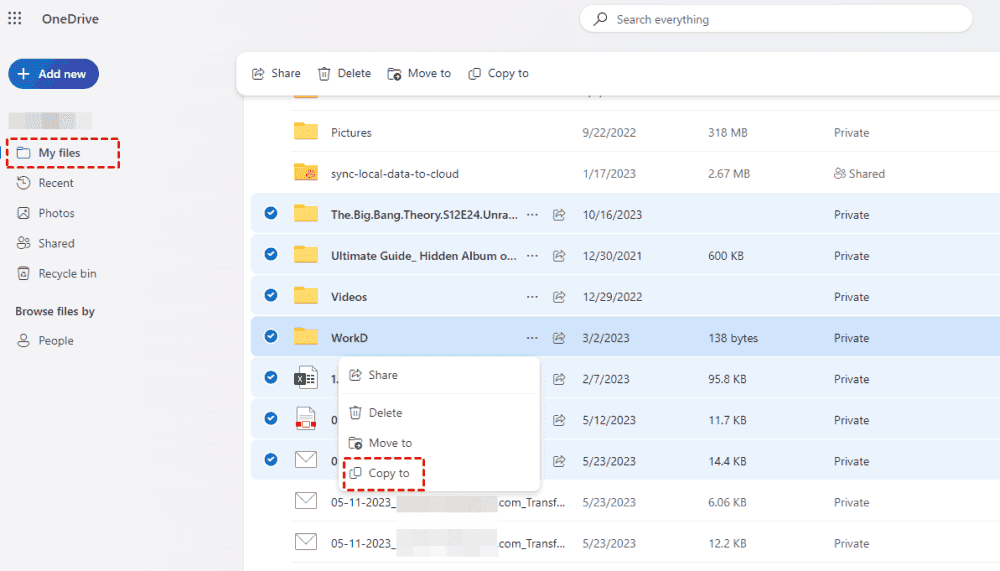Open the Recent files view

coord(56,183)
